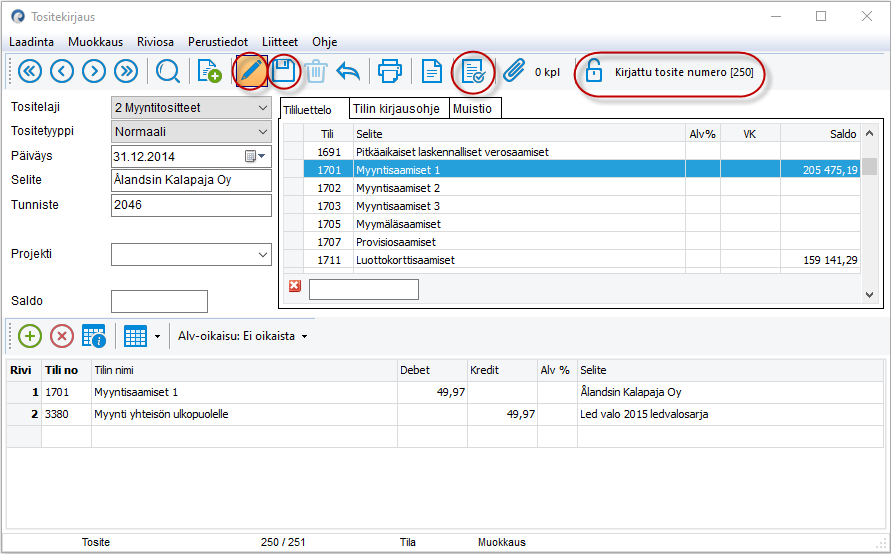The width and height of the screenshot is (891, 554).
Task: Go to the first voucher with double-left arrow
Action: [30, 72]
